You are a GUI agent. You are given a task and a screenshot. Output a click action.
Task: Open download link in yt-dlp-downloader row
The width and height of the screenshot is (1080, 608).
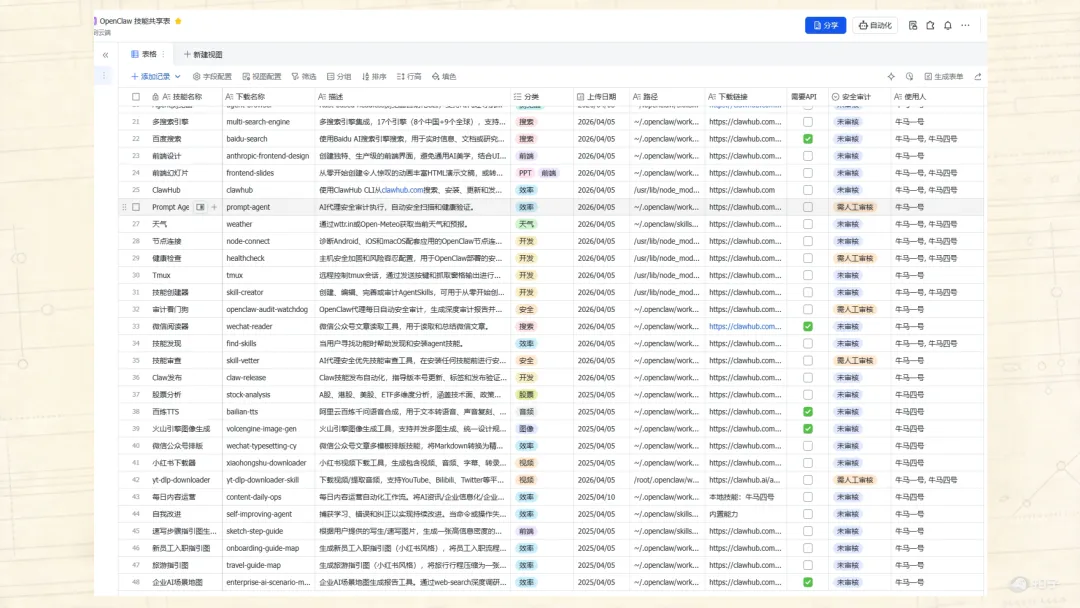pyautogui.click(x=745, y=480)
